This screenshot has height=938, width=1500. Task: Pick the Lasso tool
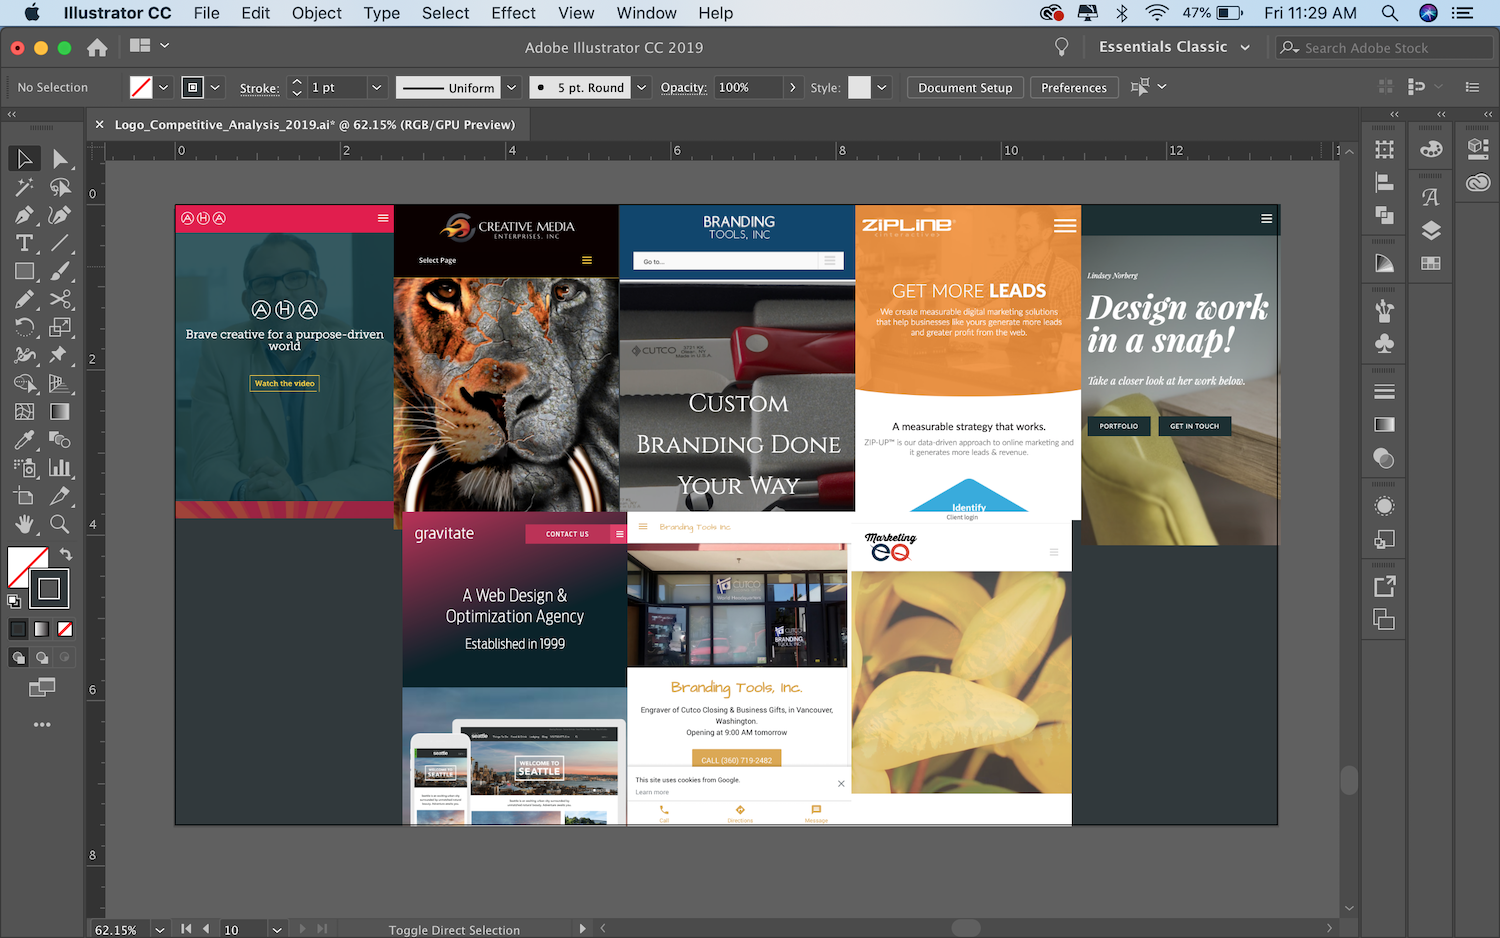[60, 187]
